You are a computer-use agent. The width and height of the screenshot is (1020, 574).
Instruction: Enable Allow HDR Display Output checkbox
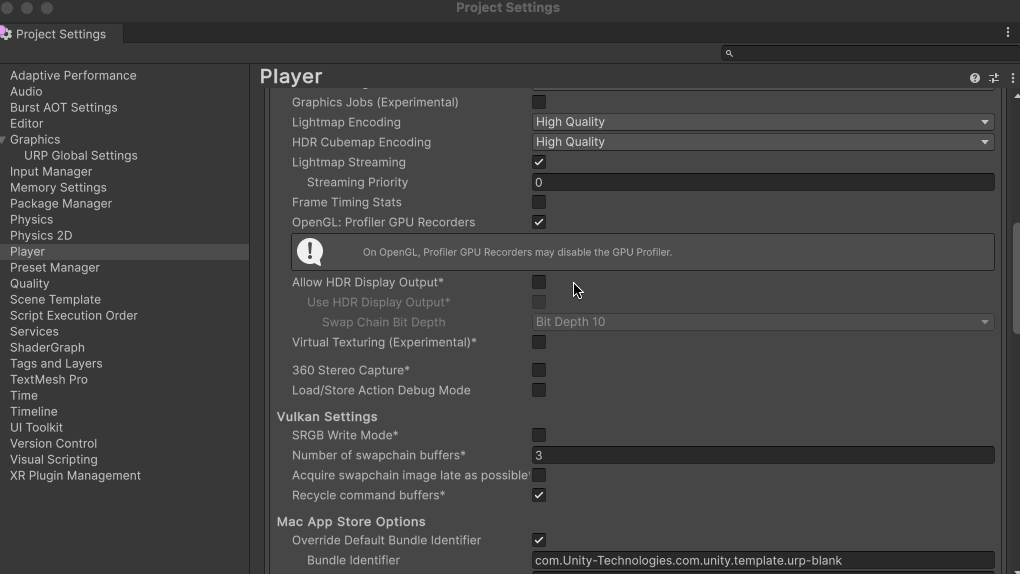(539, 282)
